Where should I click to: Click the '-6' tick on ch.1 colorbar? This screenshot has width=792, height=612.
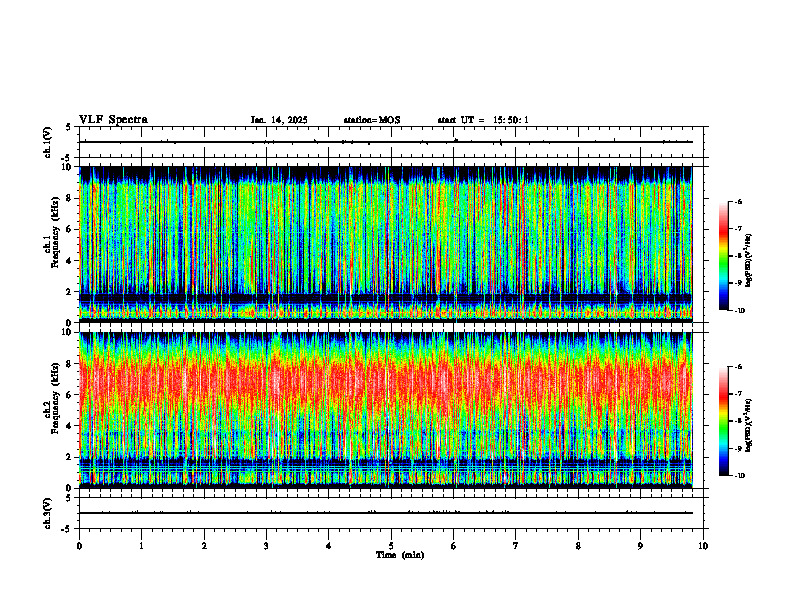739,202
